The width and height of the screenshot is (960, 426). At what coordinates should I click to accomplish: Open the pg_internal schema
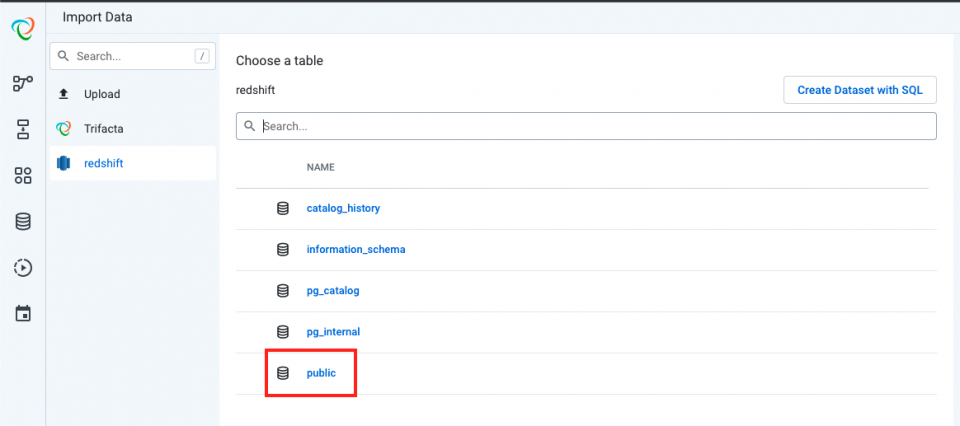333,332
